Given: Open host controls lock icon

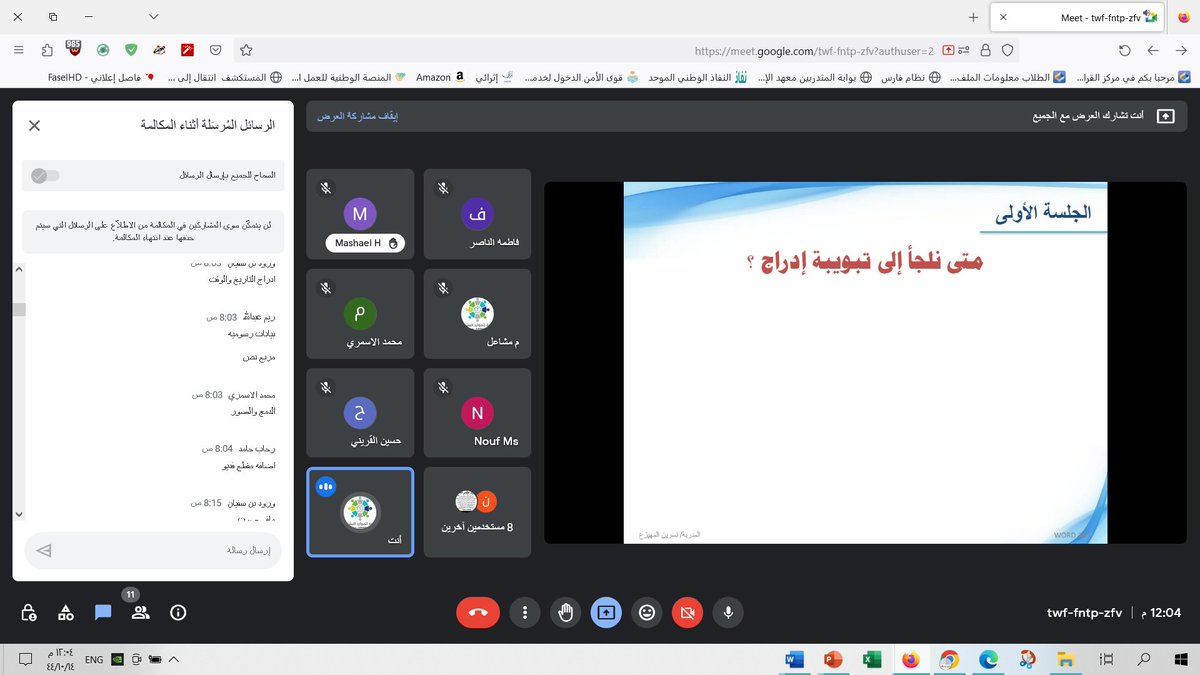Looking at the screenshot, I should (x=28, y=612).
